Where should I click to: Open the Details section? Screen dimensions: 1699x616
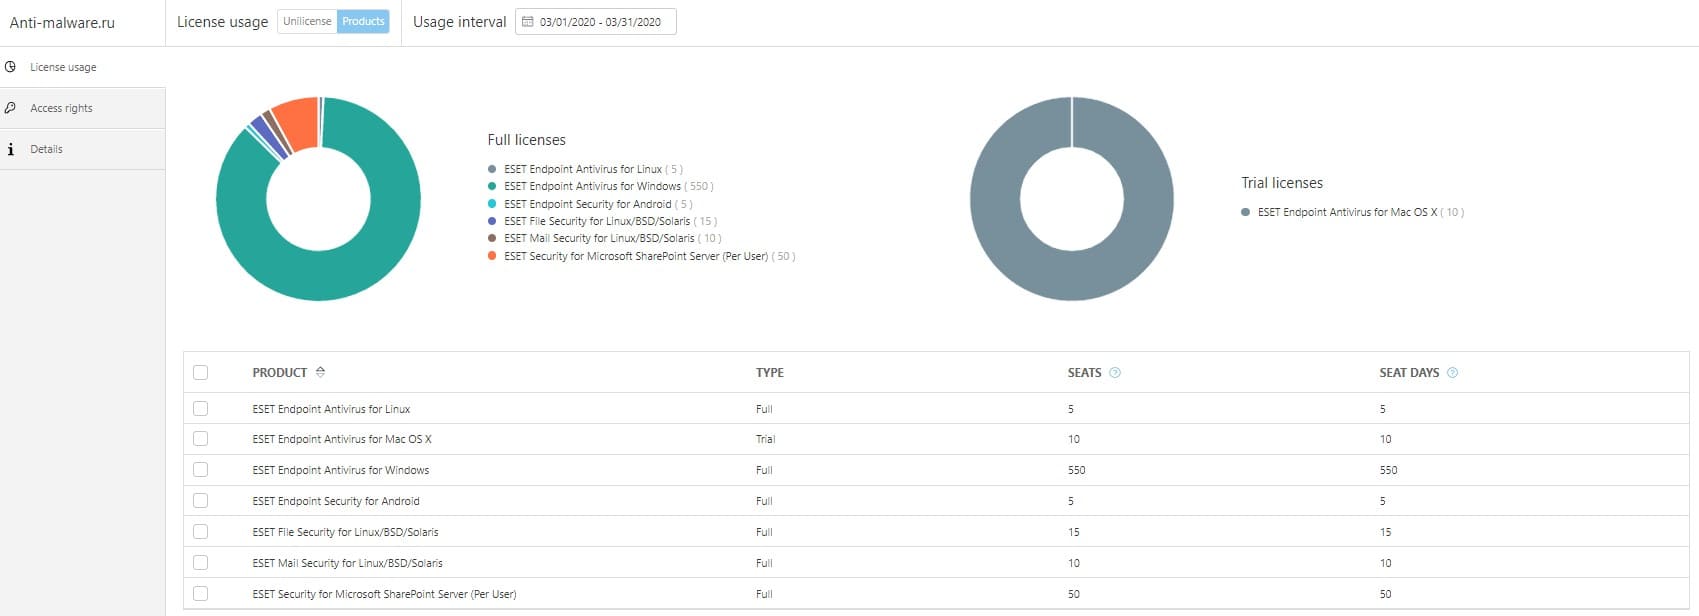(46, 149)
